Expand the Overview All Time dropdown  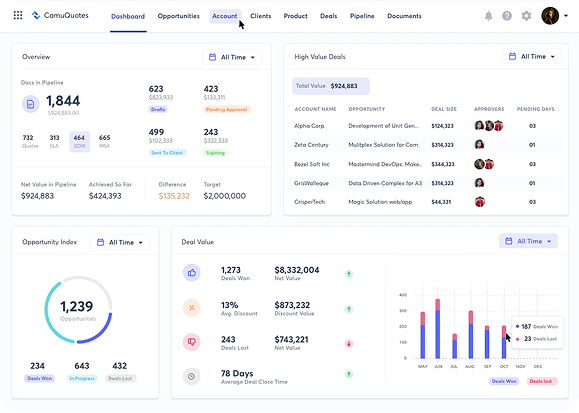tap(232, 57)
